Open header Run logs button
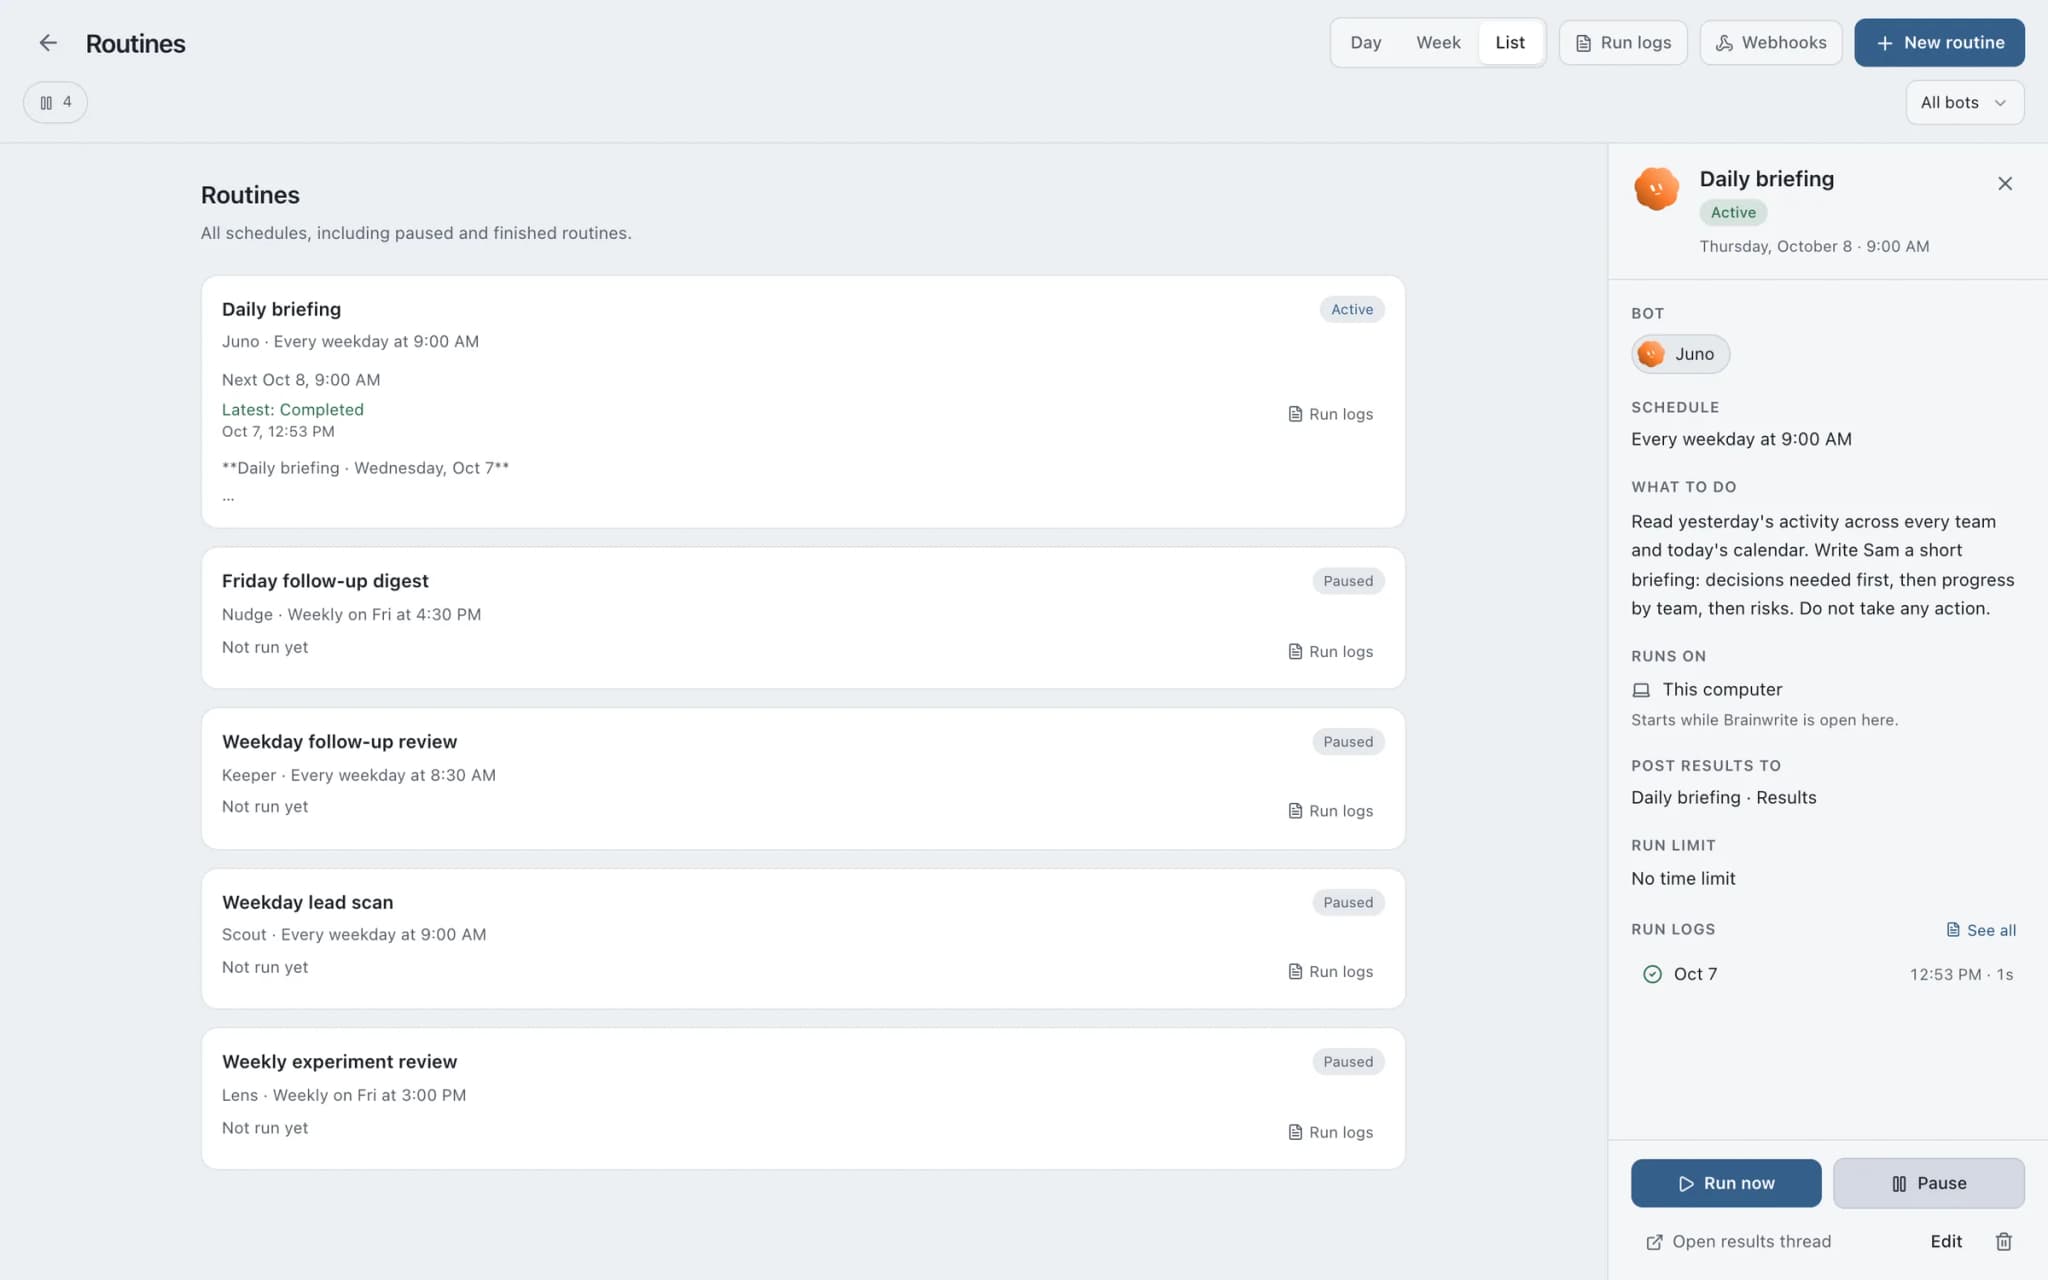2048x1280 pixels. click(x=1623, y=43)
